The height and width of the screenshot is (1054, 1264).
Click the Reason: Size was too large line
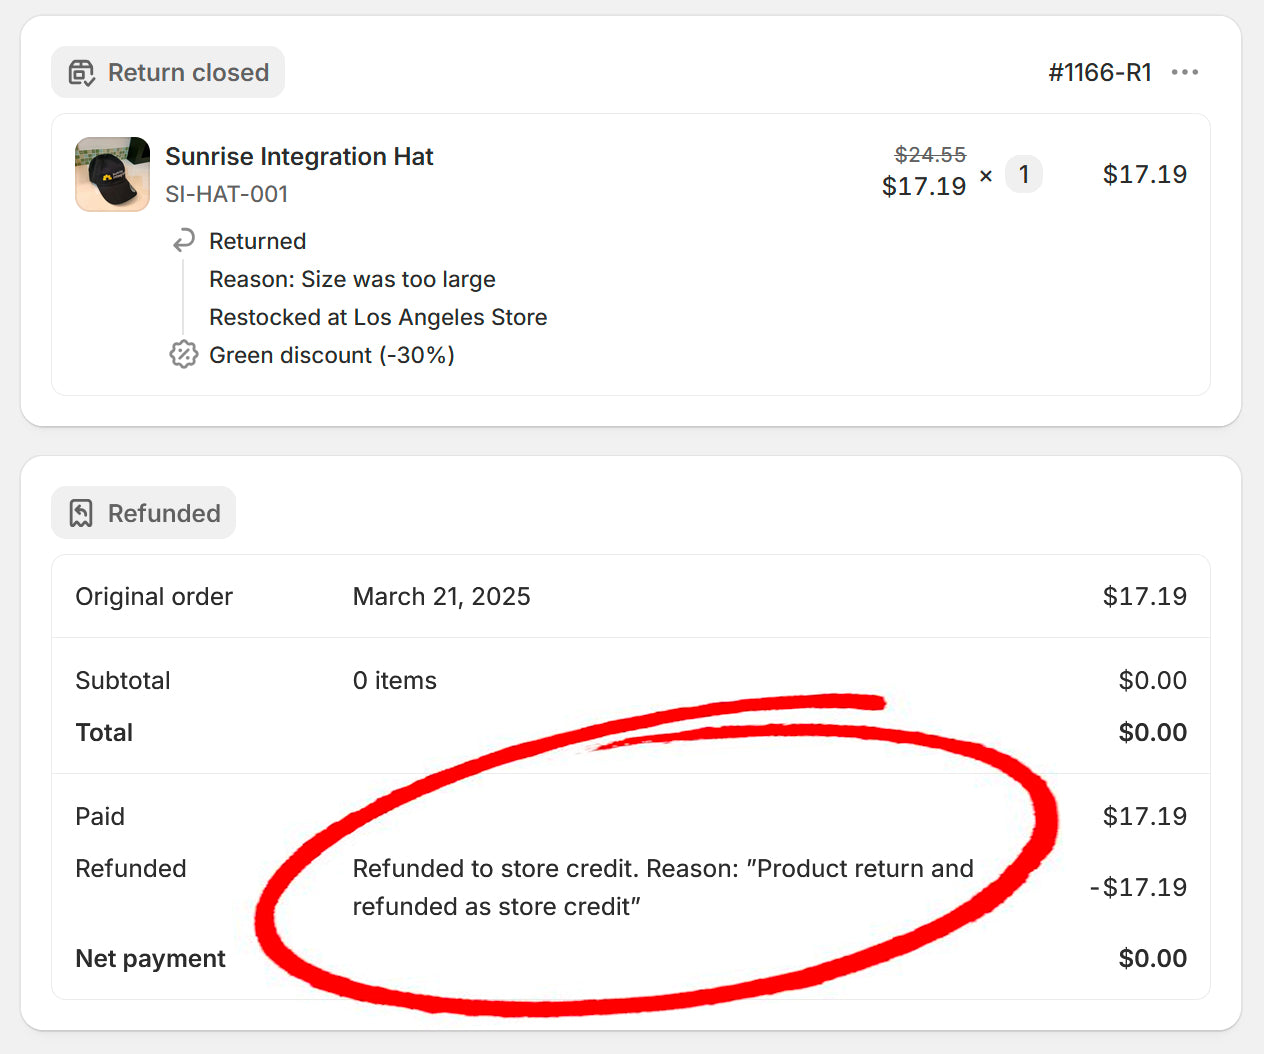tap(352, 279)
